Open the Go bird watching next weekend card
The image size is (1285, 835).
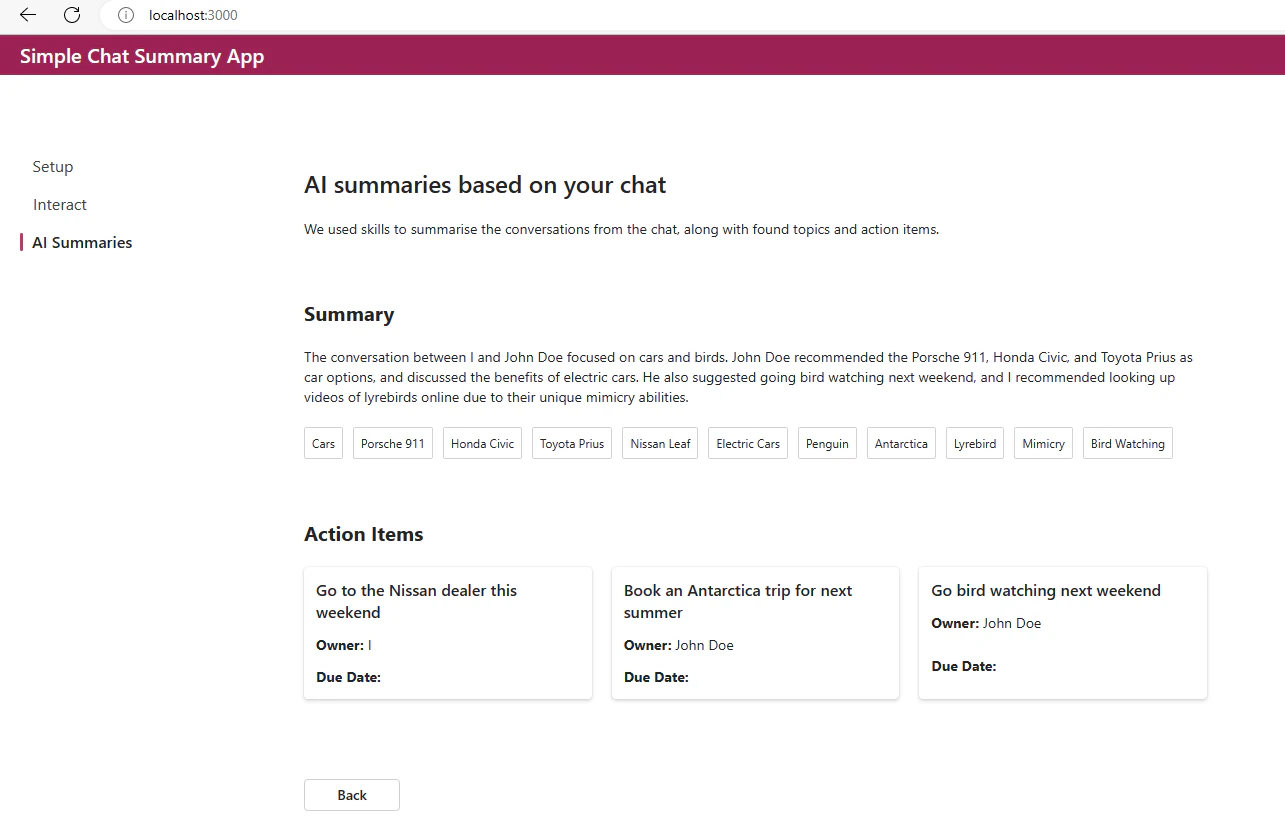point(1063,633)
